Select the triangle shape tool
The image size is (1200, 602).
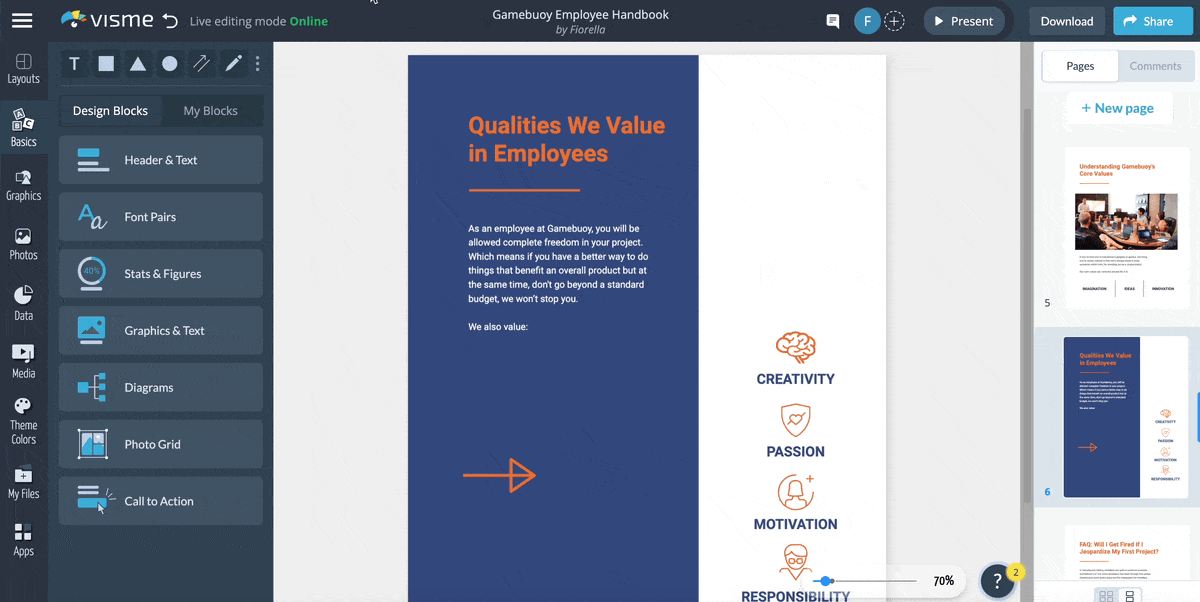[138, 63]
